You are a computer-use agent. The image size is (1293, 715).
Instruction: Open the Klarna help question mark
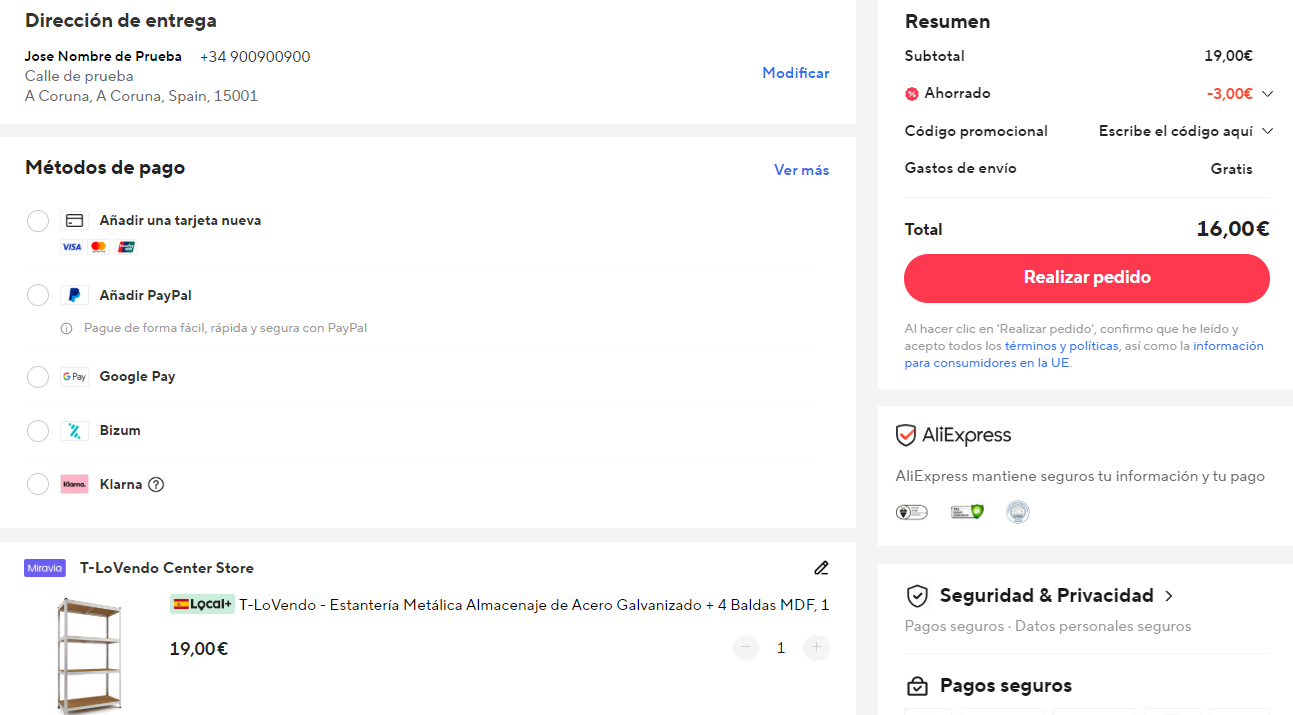click(156, 485)
